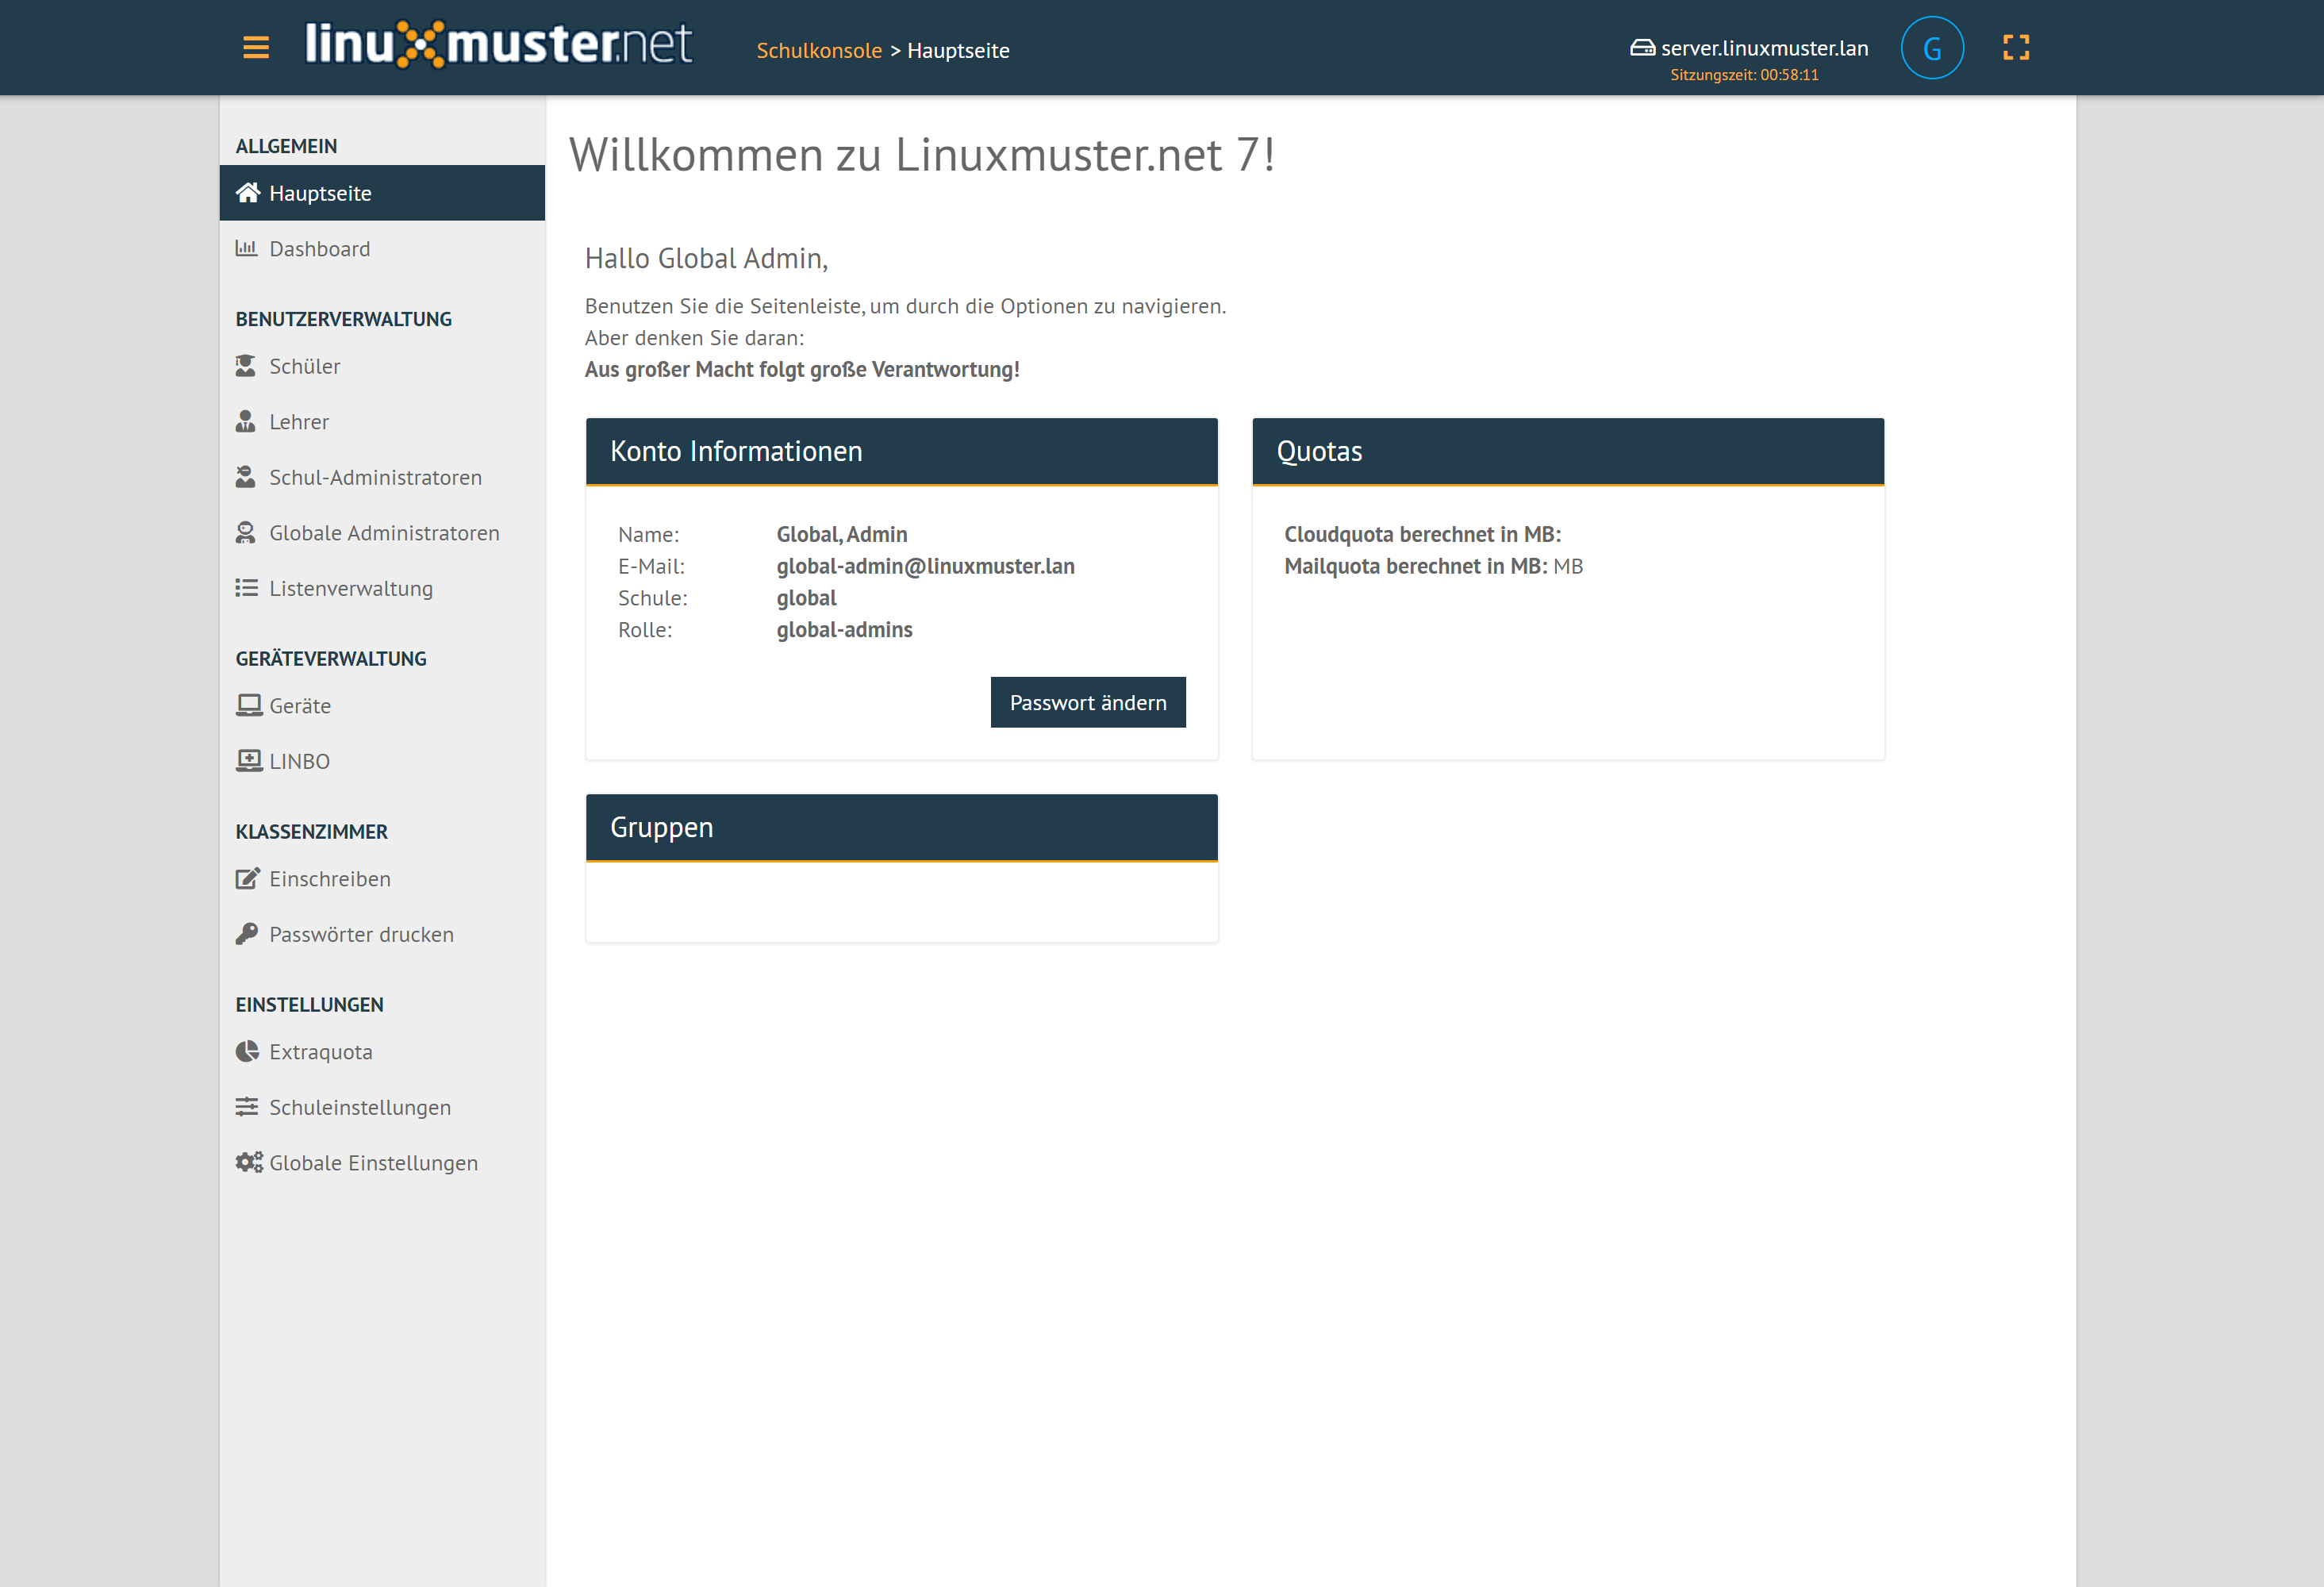Open Extraquota settings
The height and width of the screenshot is (1587, 2324).
[382, 1051]
